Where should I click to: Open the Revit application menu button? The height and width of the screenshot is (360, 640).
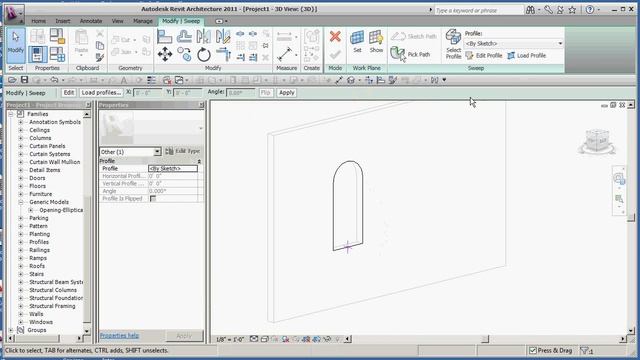[x=14, y=14]
